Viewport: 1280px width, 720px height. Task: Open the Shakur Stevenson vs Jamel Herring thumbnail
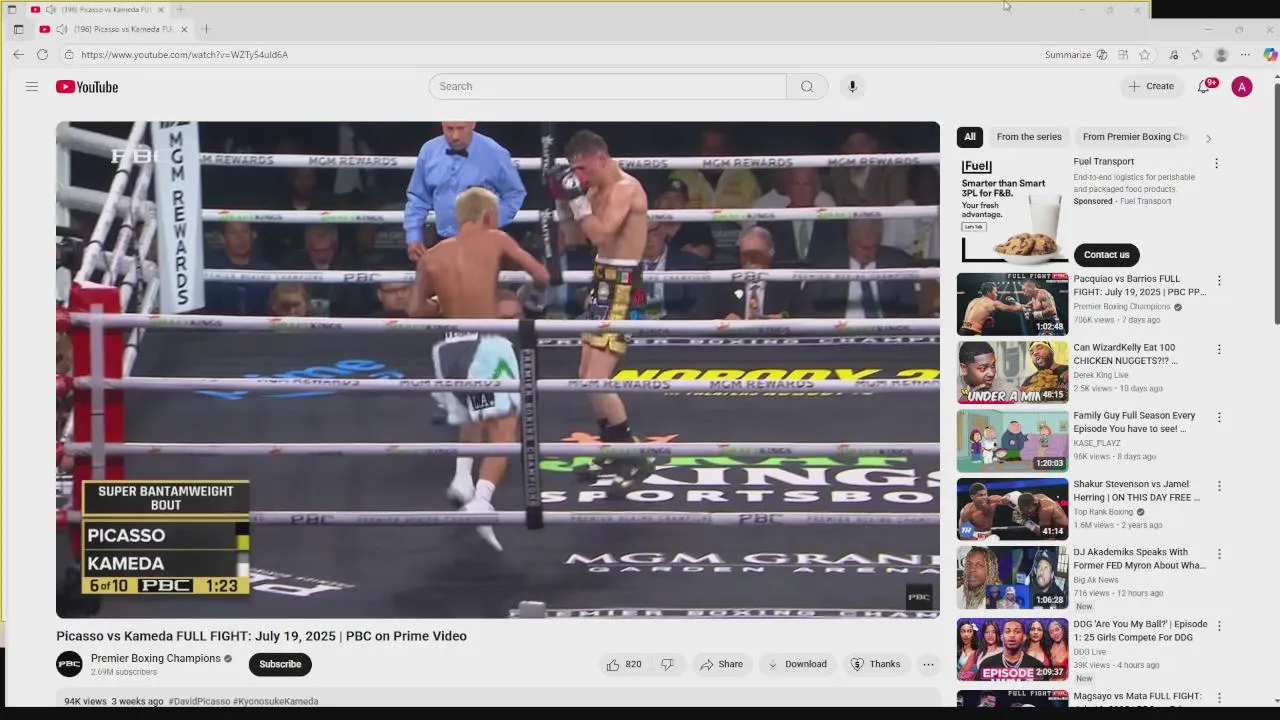[x=1012, y=509]
